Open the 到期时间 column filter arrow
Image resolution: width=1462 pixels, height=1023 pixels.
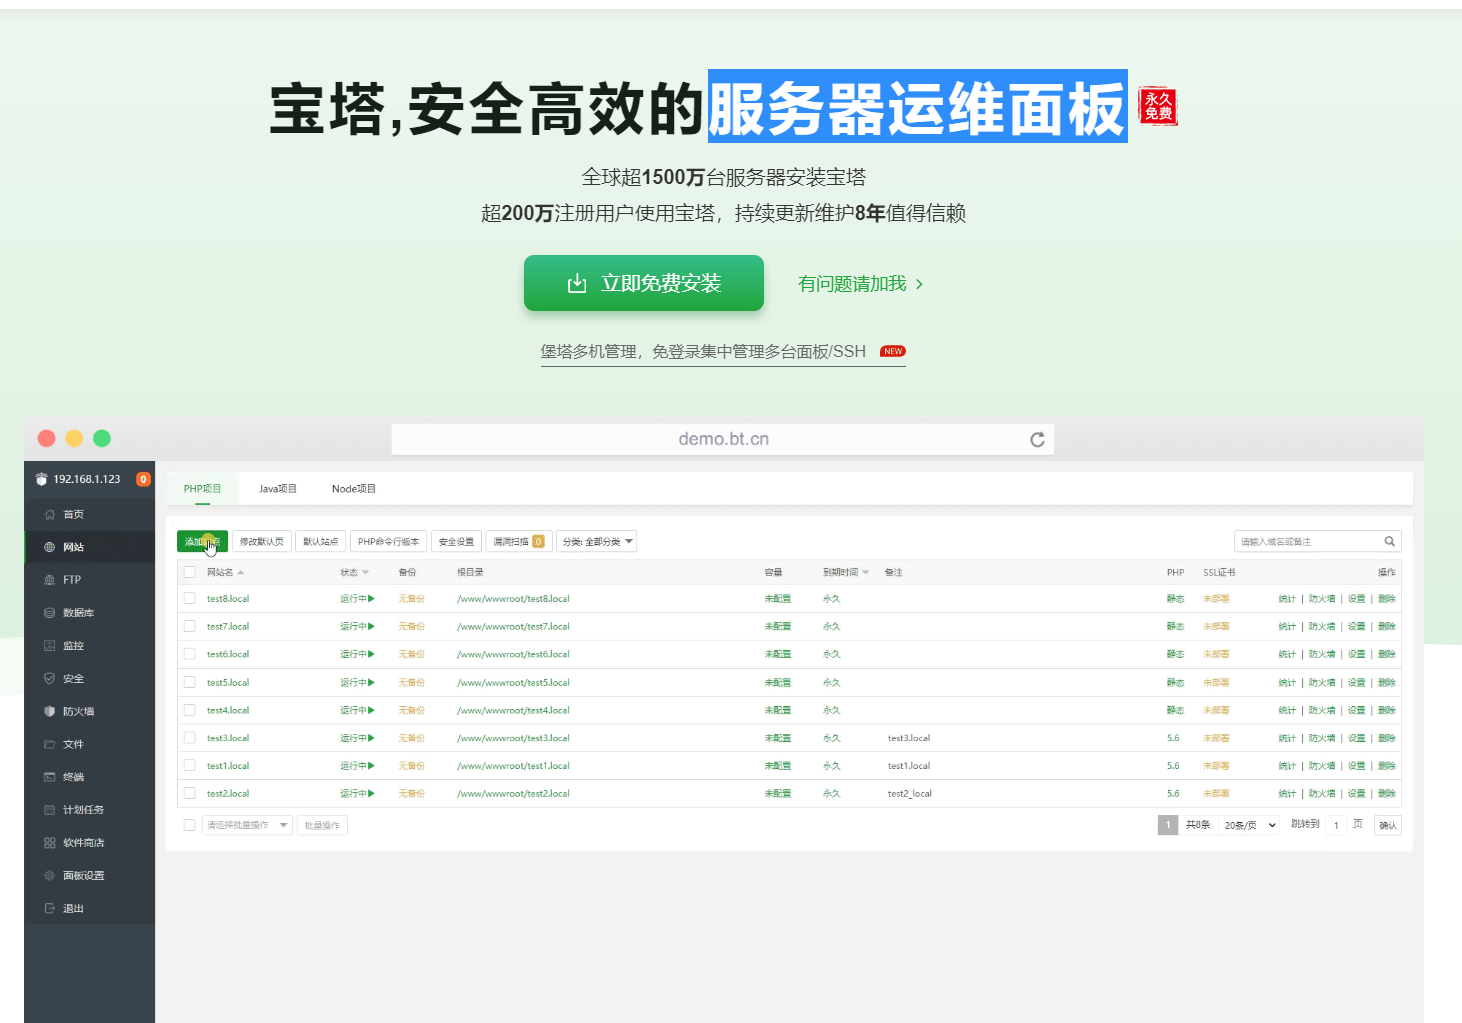pyautogui.click(x=865, y=572)
